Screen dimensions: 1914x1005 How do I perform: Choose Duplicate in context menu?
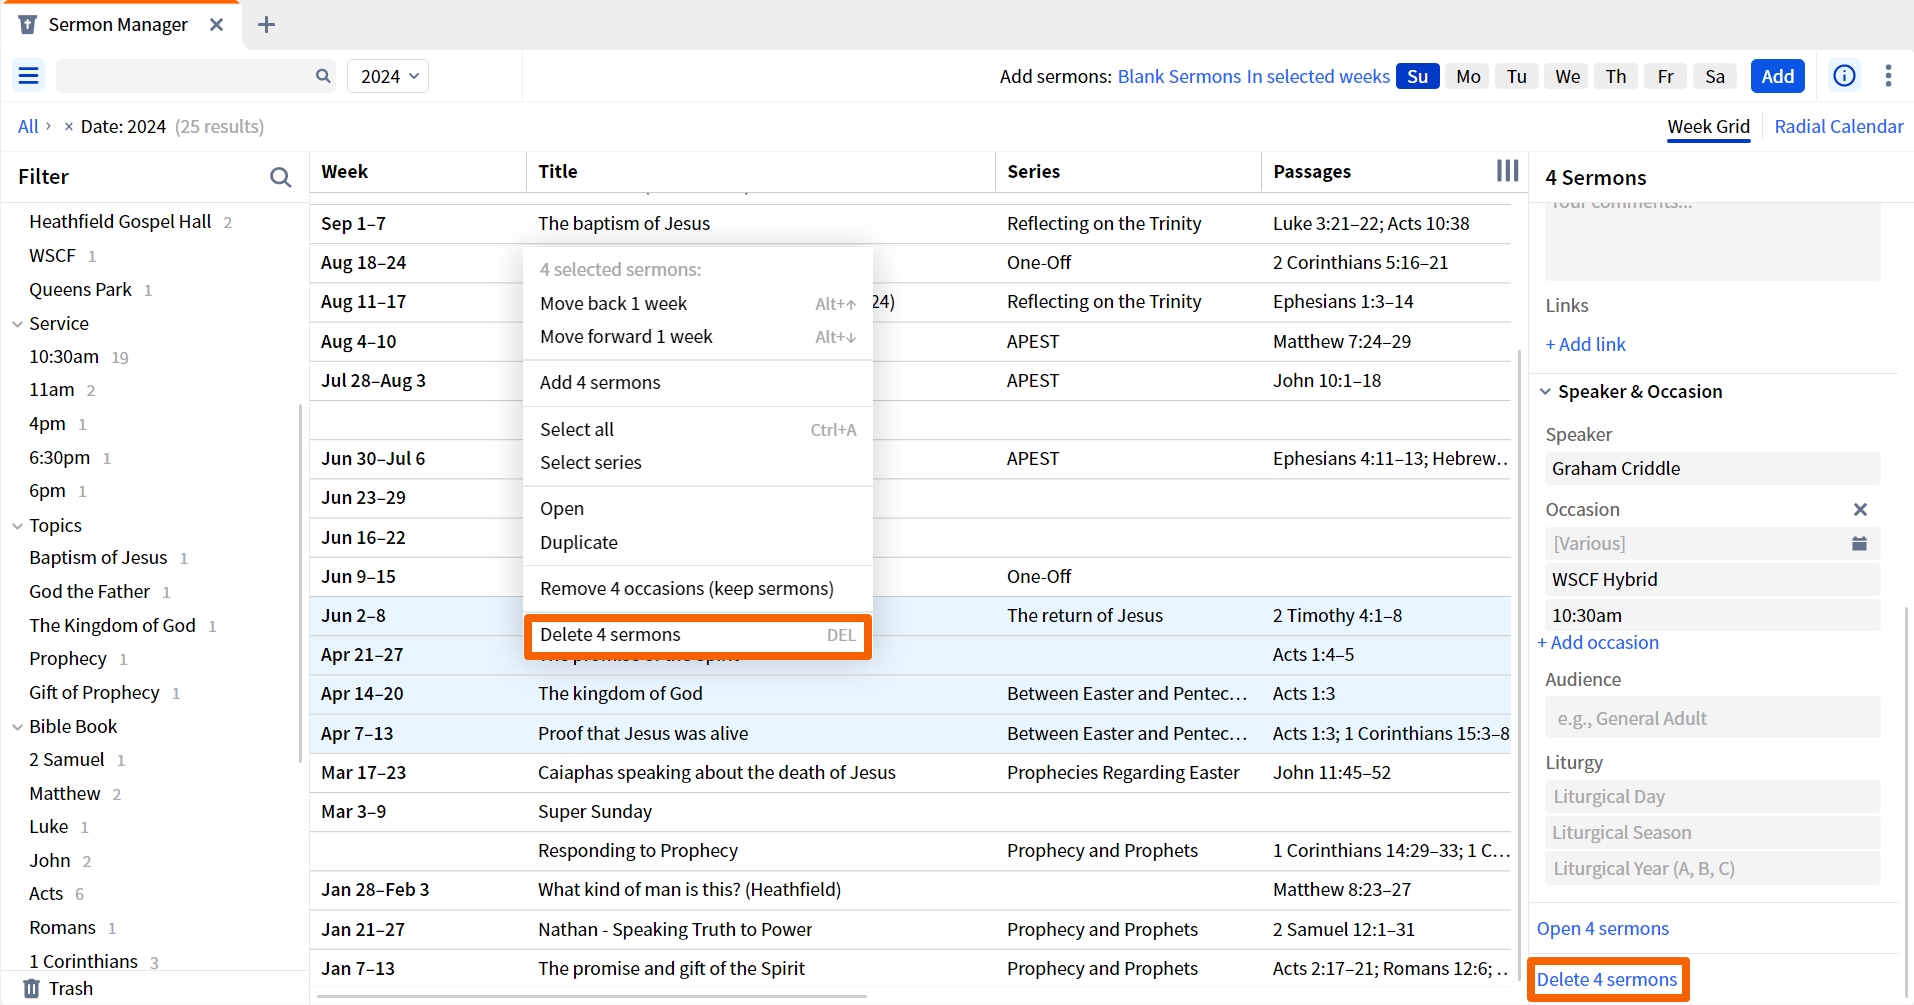pos(698,543)
